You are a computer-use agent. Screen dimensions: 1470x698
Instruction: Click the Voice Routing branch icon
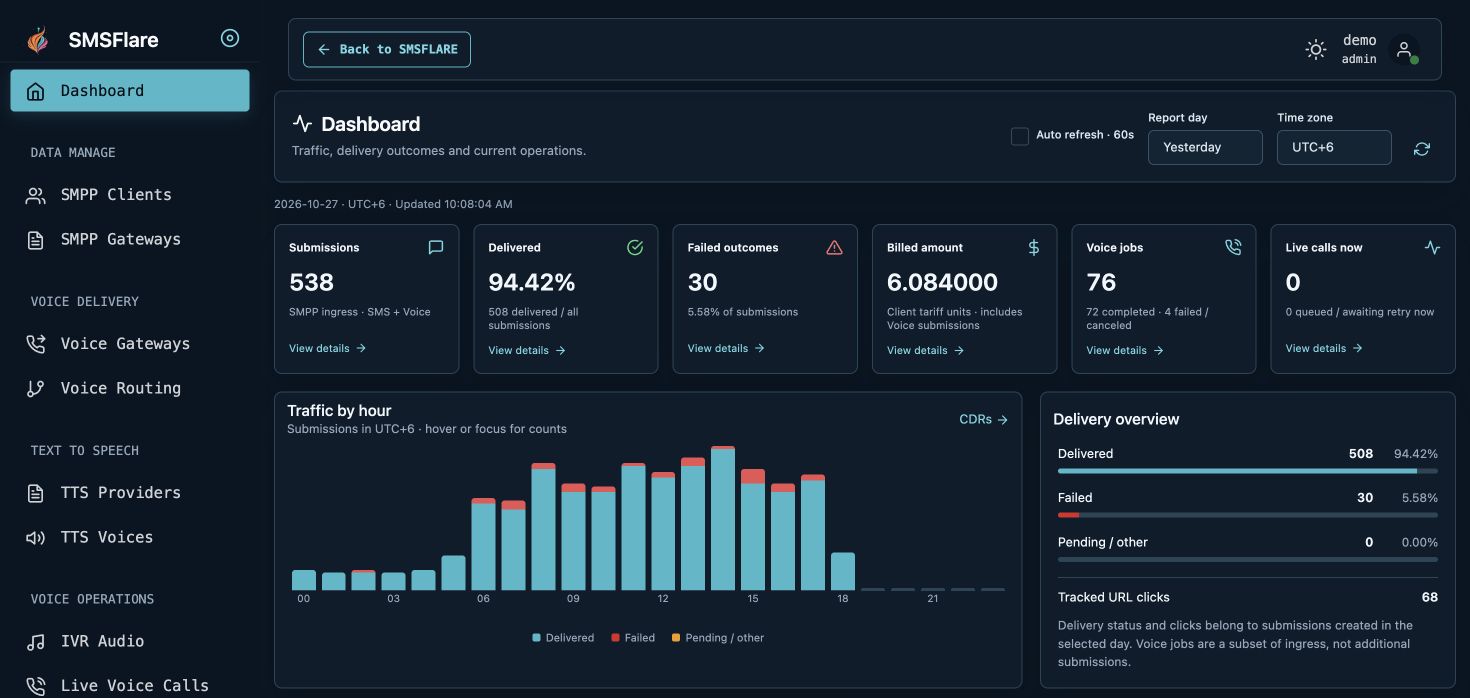(x=36, y=389)
